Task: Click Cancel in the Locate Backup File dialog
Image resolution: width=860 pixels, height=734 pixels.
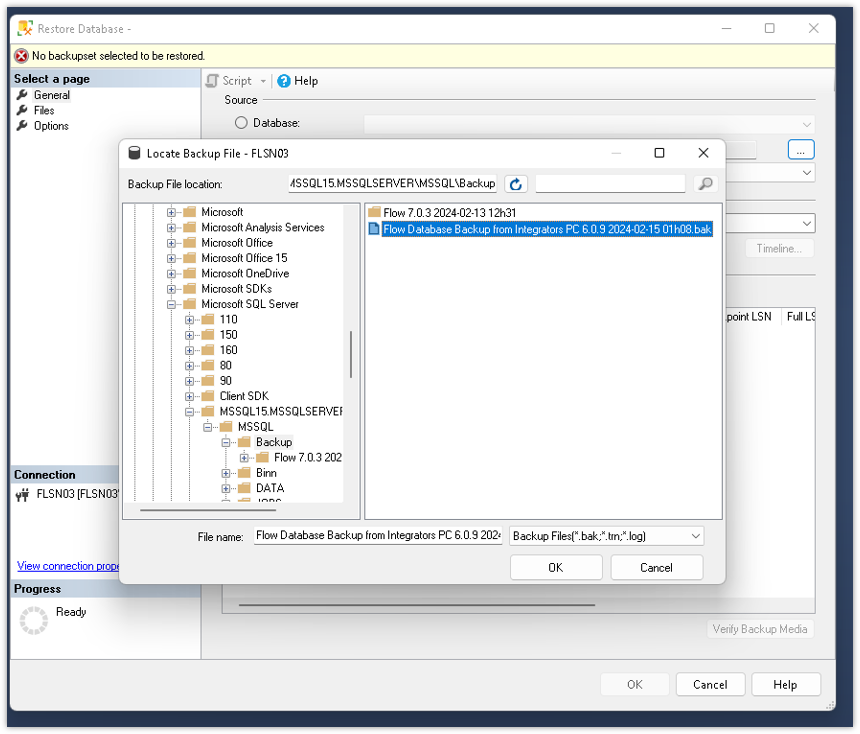Action: click(656, 568)
